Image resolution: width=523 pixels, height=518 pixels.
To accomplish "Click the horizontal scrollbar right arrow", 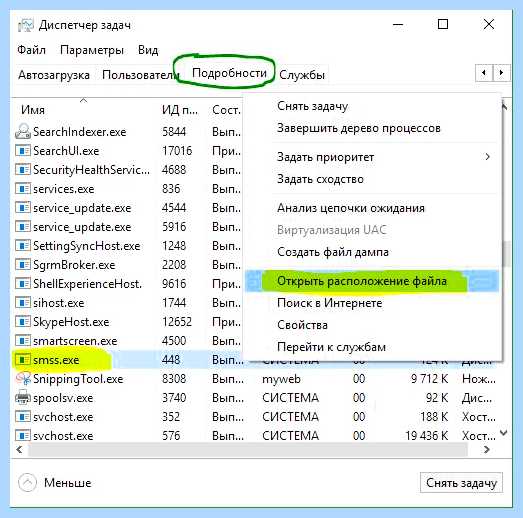I will pyautogui.click(x=487, y=450).
